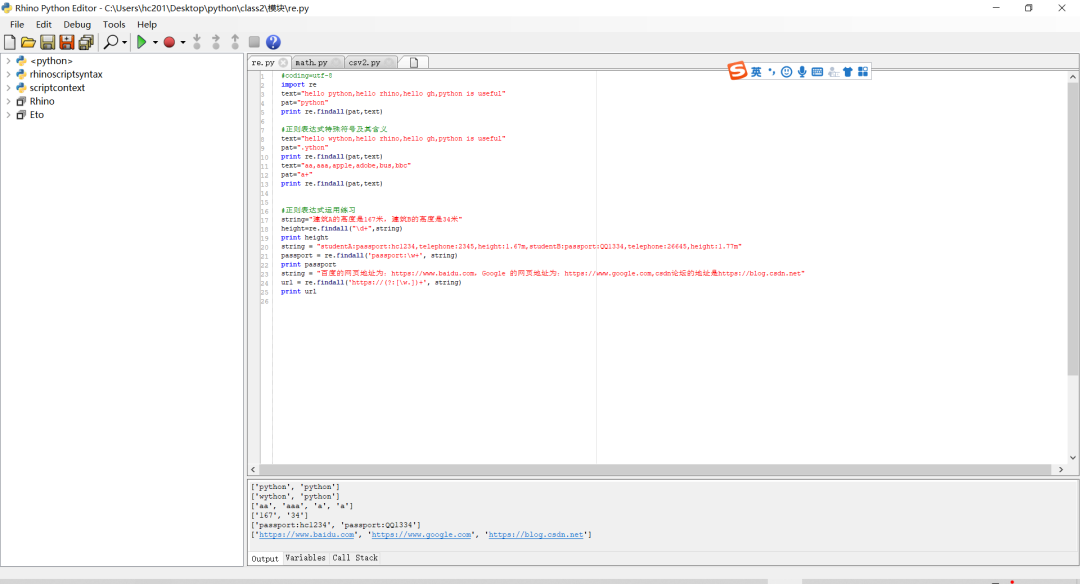Open Sogou skin shirt icon
This screenshot has height=584, width=1080.
tap(848, 72)
